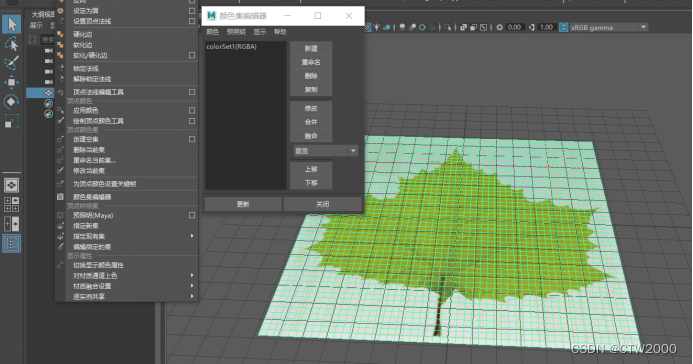Click the 上移 button
The width and height of the screenshot is (693, 364).
coord(311,169)
